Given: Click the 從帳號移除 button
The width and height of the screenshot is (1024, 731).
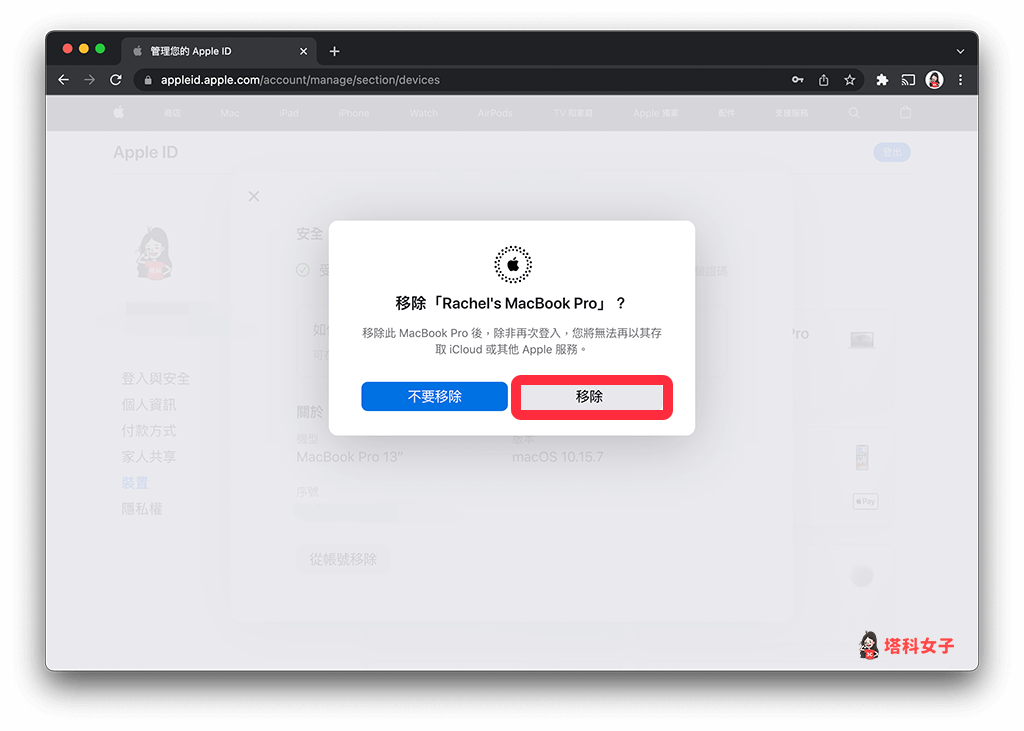Looking at the screenshot, I should (344, 559).
